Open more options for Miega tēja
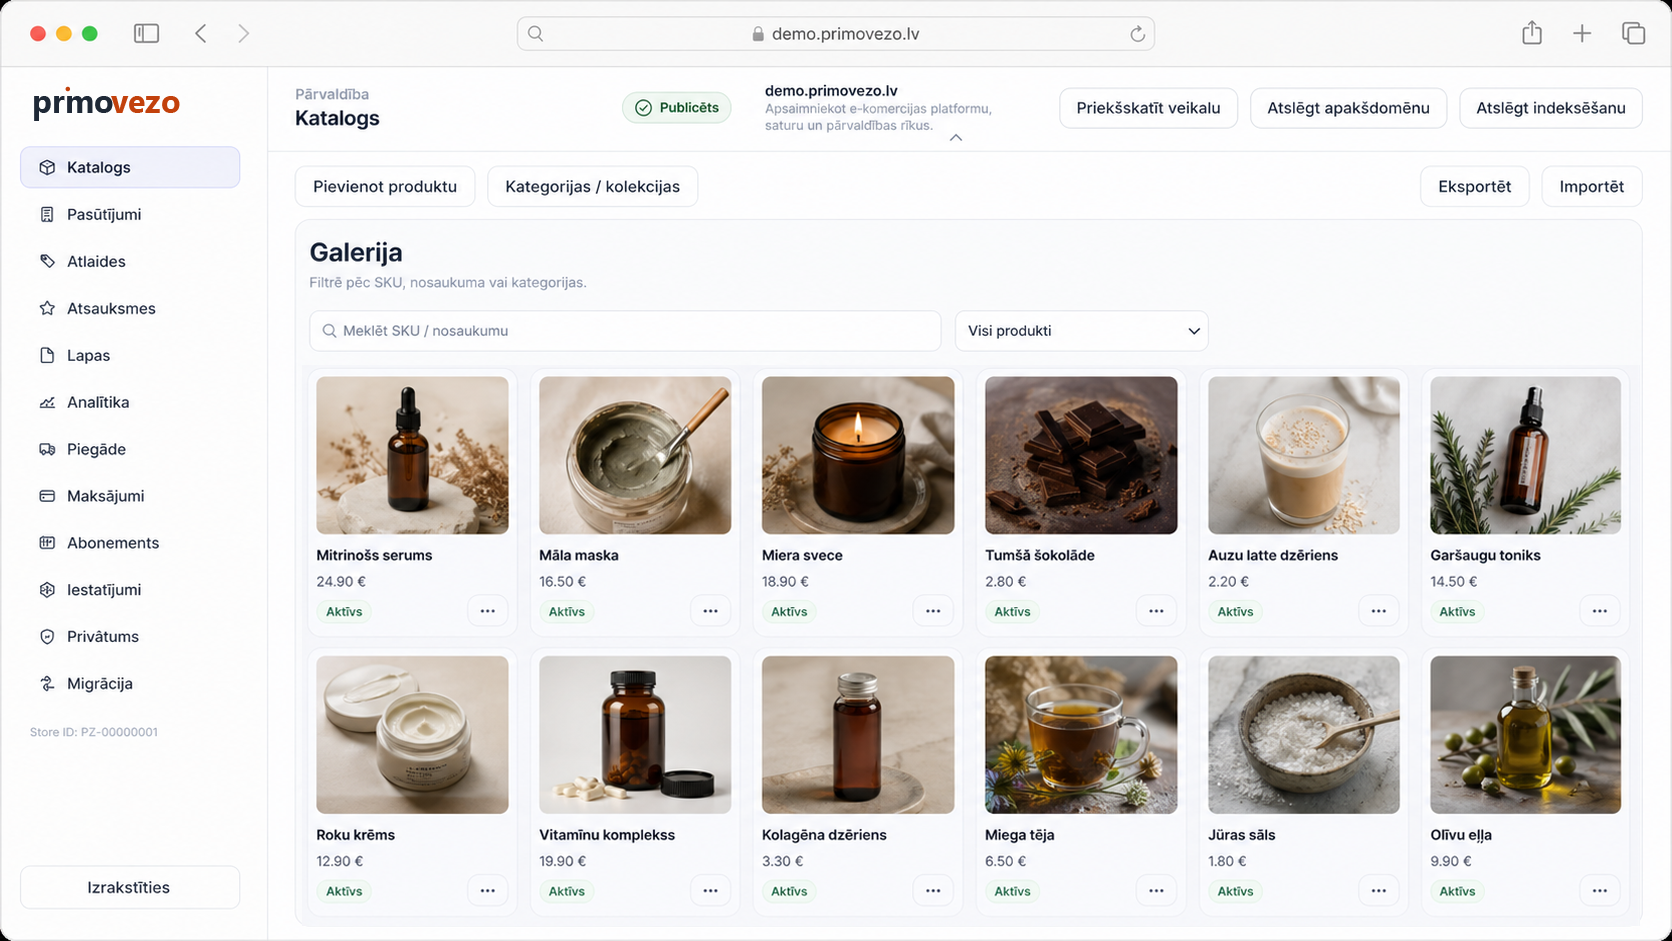This screenshot has width=1672, height=941. [1156, 891]
